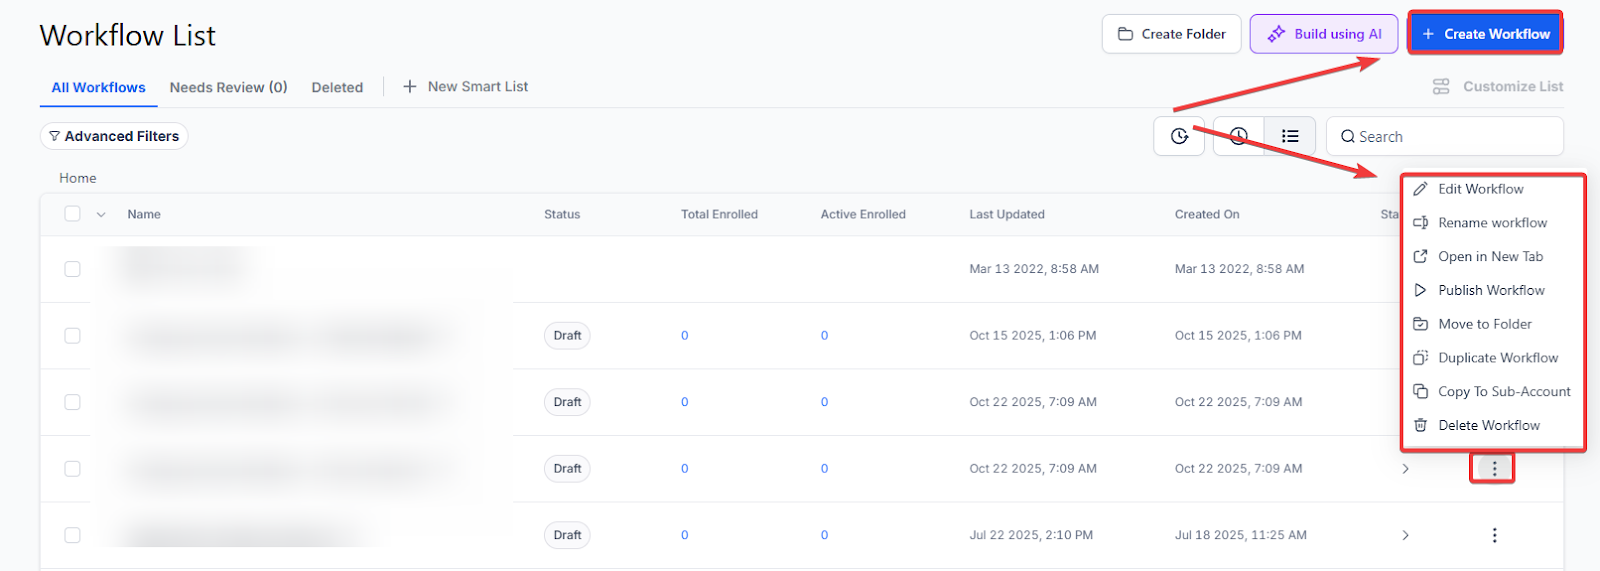Click the red-highlighted three-dot menu icon

[x=1494, y=468]
